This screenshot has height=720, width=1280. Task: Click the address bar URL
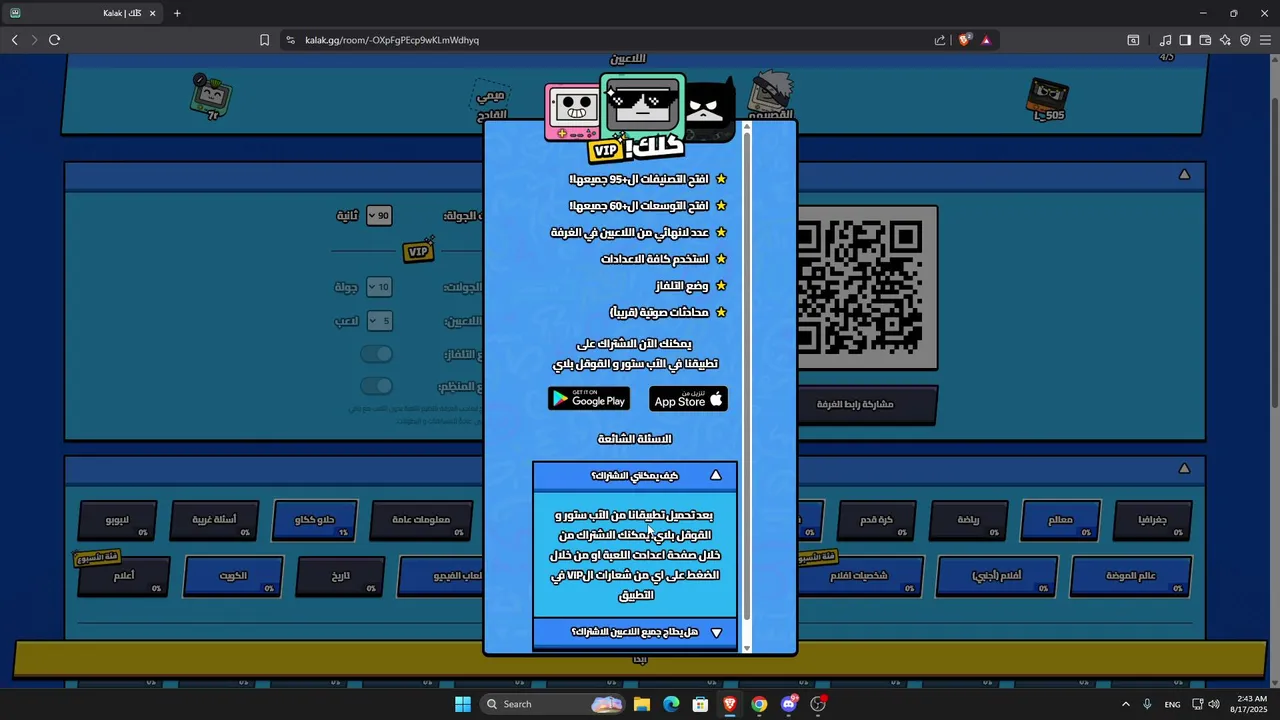click(392, 40)
